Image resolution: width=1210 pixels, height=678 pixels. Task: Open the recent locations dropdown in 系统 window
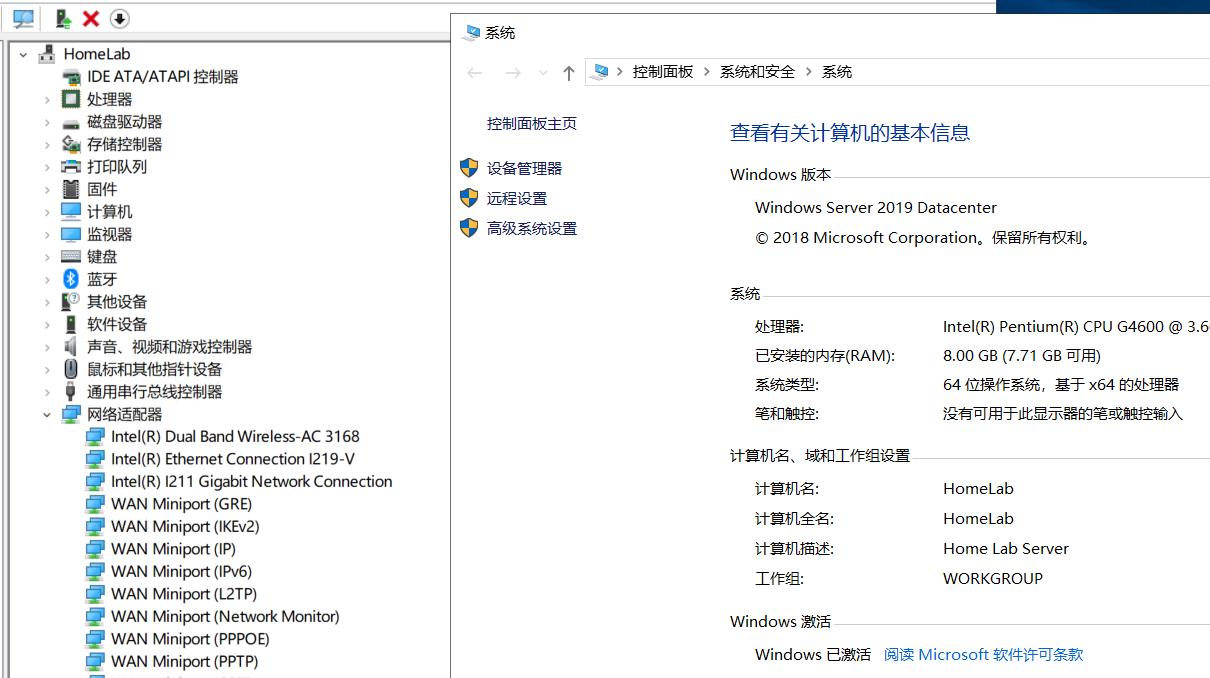[x=543, y=72]
